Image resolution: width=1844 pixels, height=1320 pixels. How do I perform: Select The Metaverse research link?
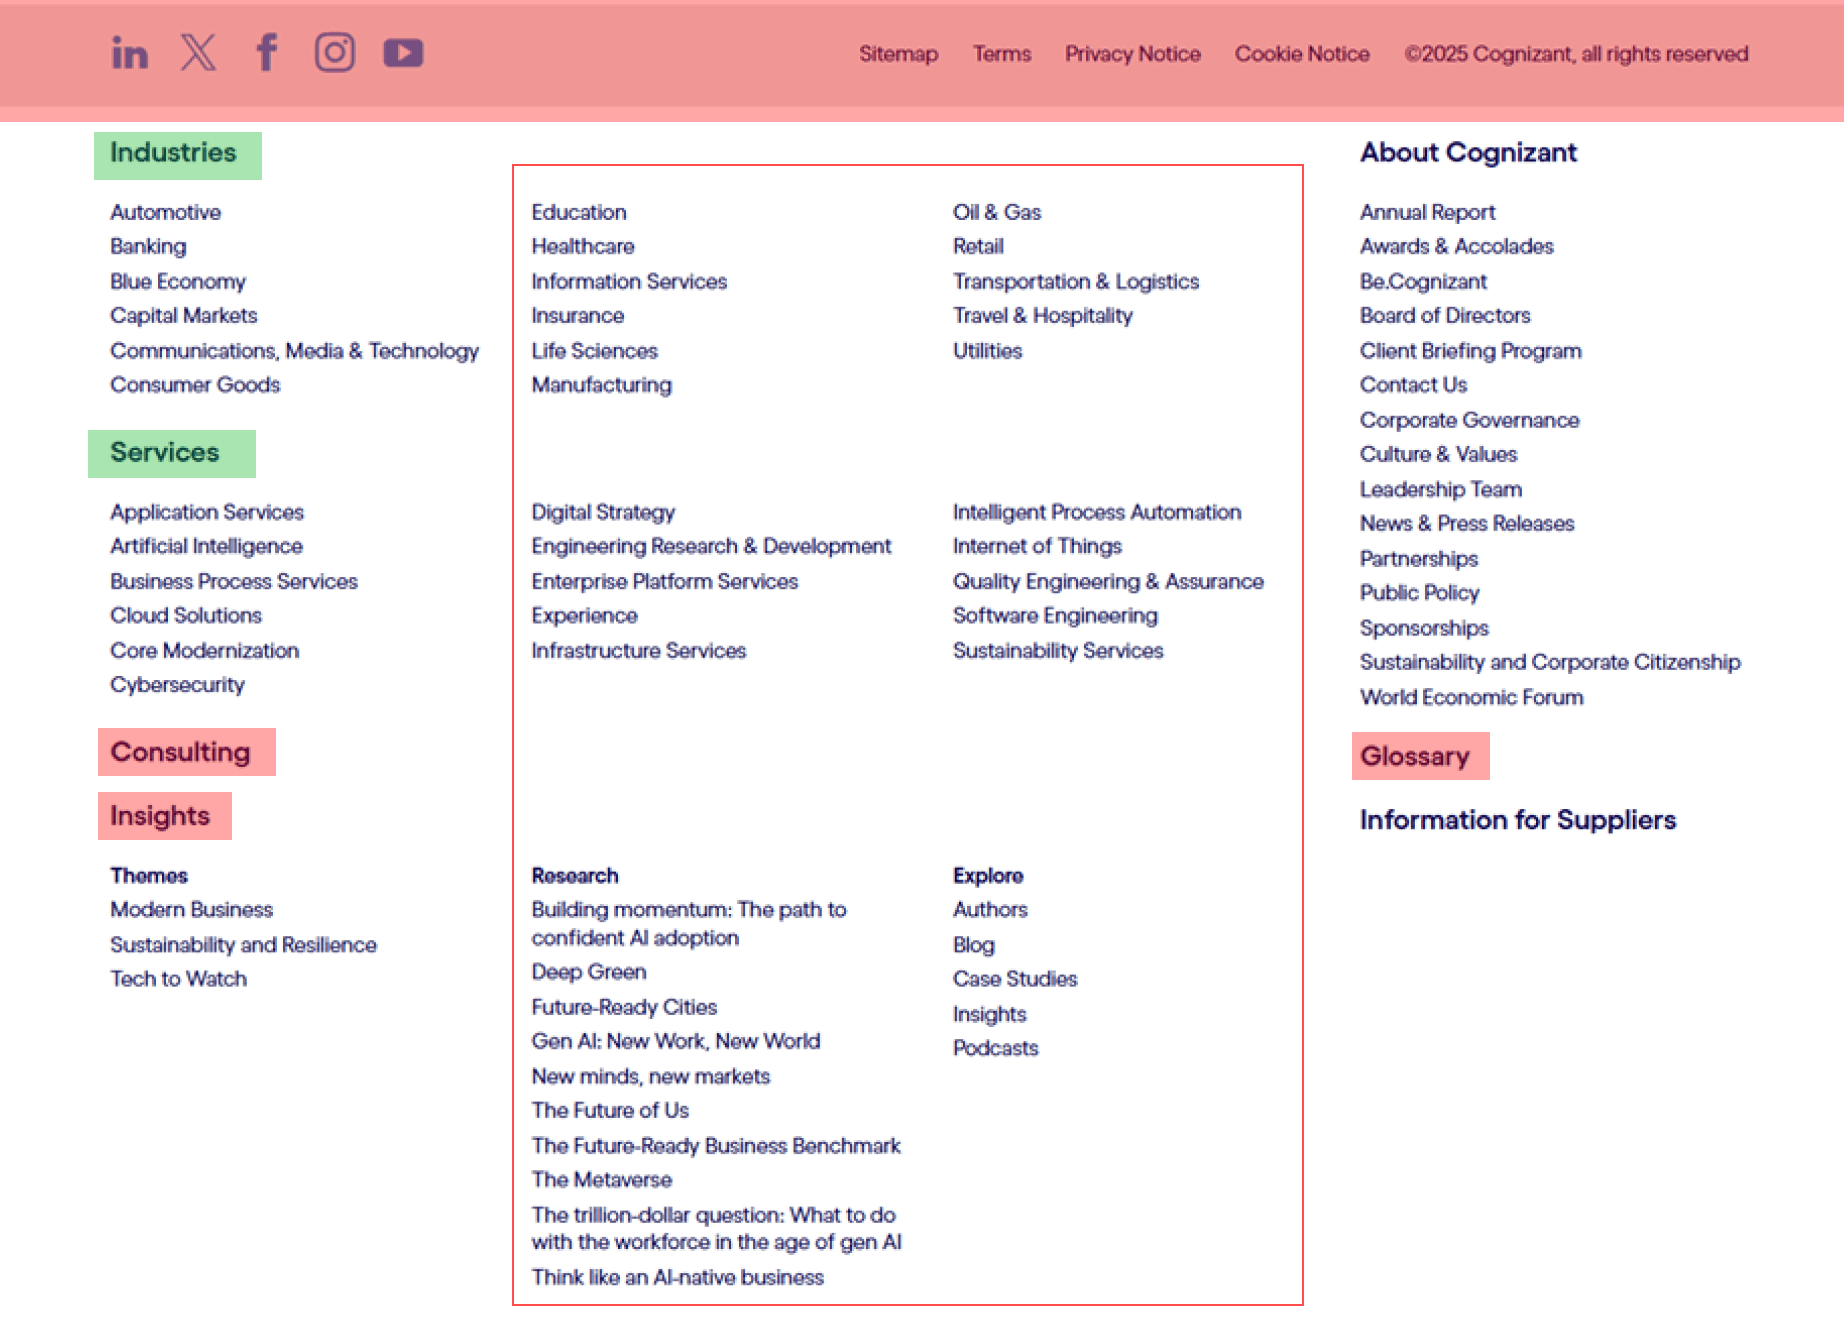(x=602, y=1180)
